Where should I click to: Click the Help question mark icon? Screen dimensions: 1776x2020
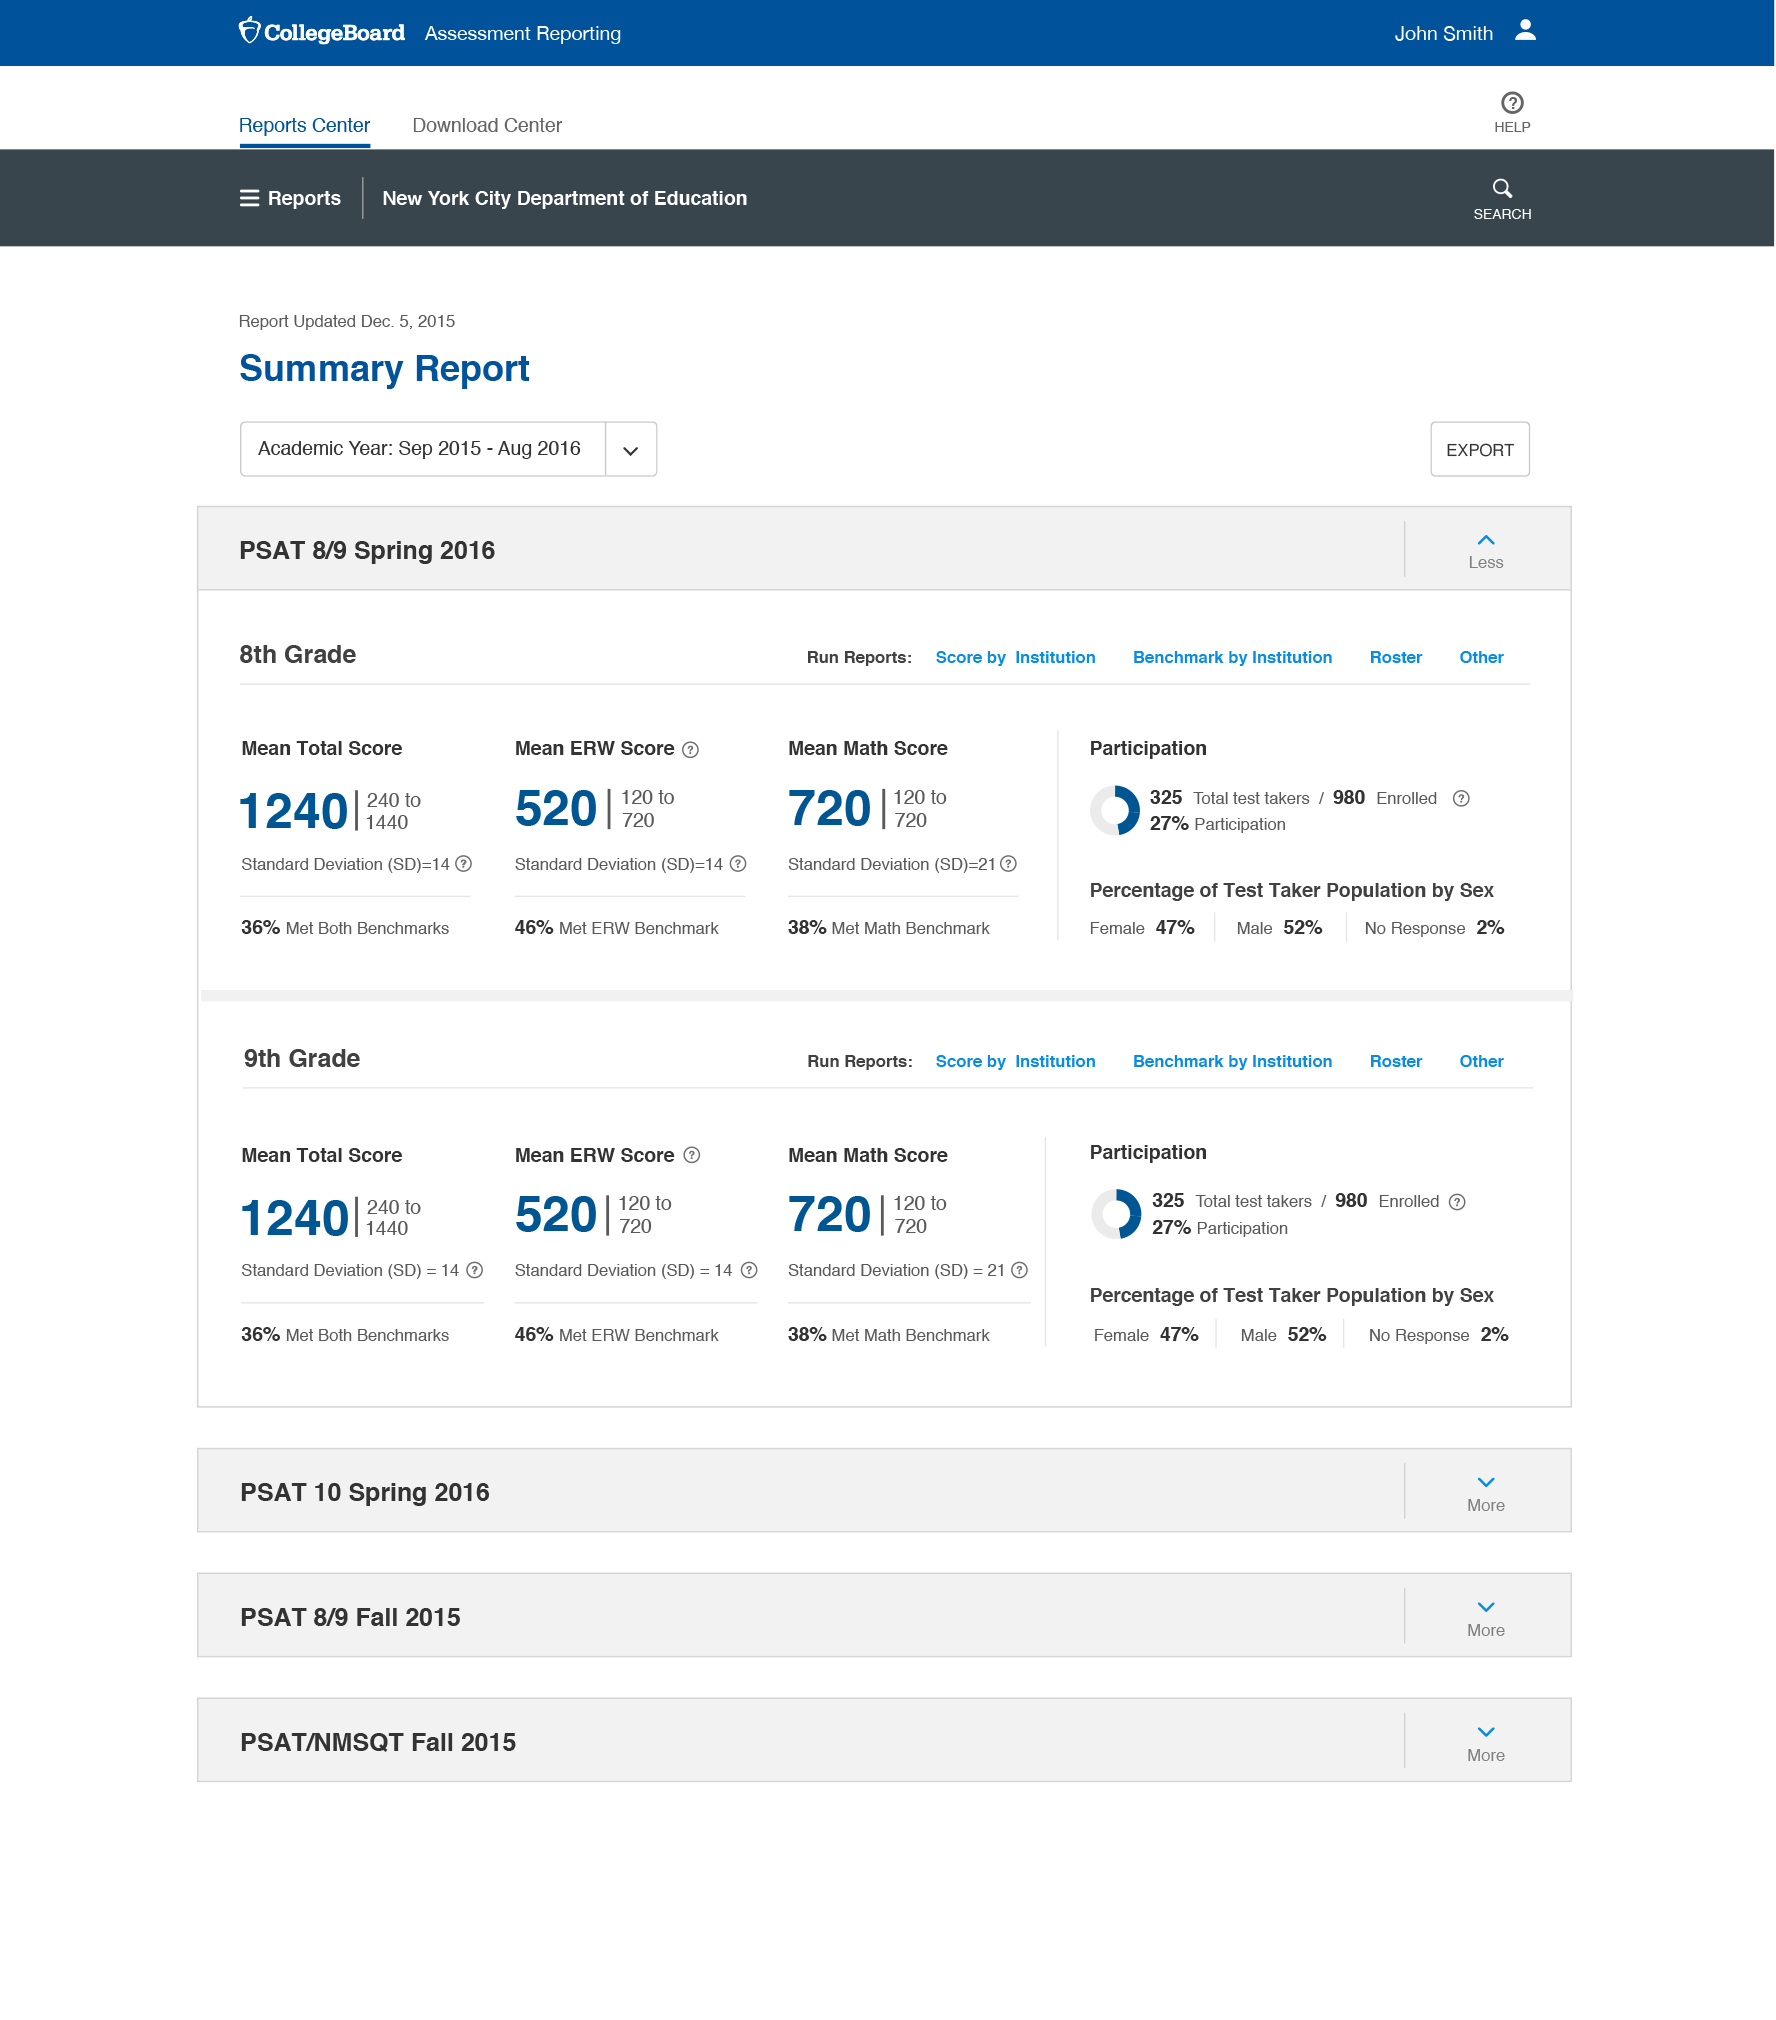click(1511, 101)
